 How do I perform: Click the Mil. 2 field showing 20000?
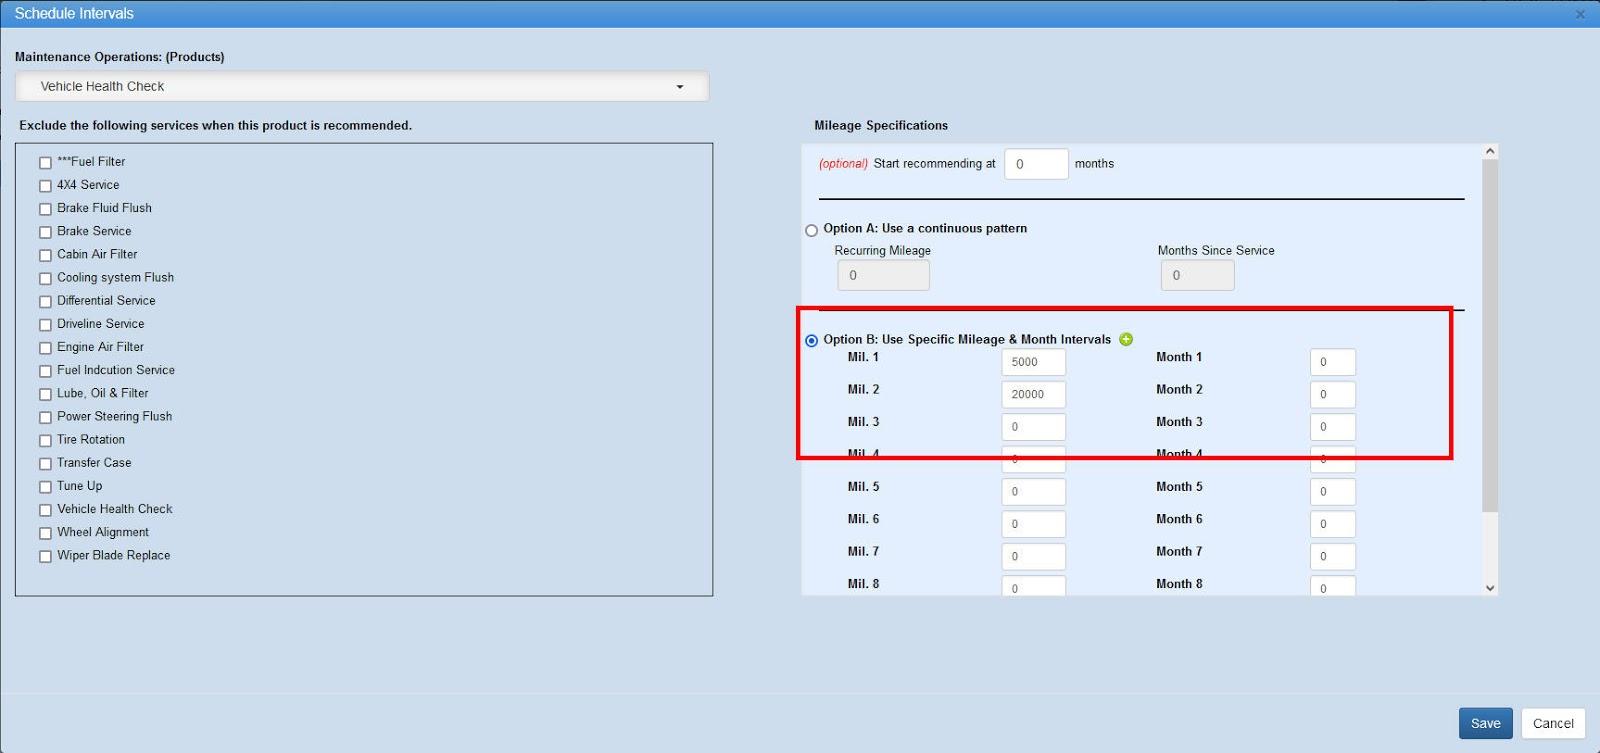click(1033, 394)
